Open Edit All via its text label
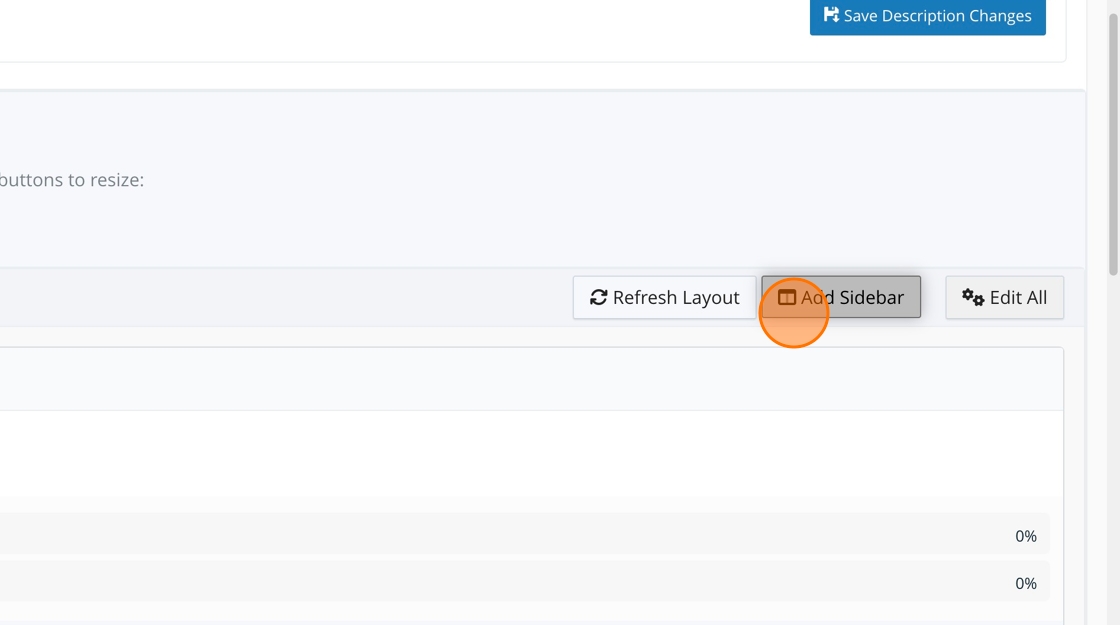The width and height of the screenshot is (1120, 625). pyautogui.click(x=1018, y=297)
